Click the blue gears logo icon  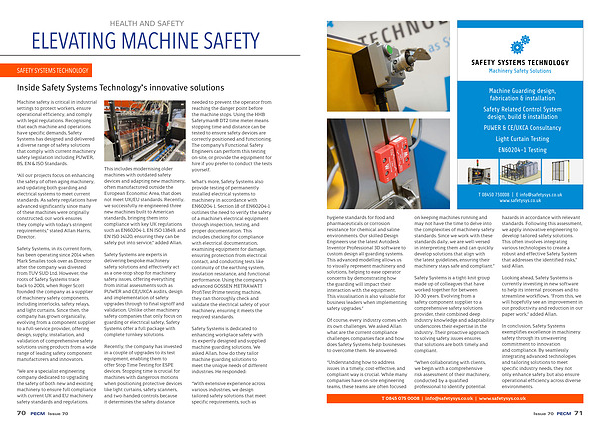pyautogui.click(x=520, y=44)
